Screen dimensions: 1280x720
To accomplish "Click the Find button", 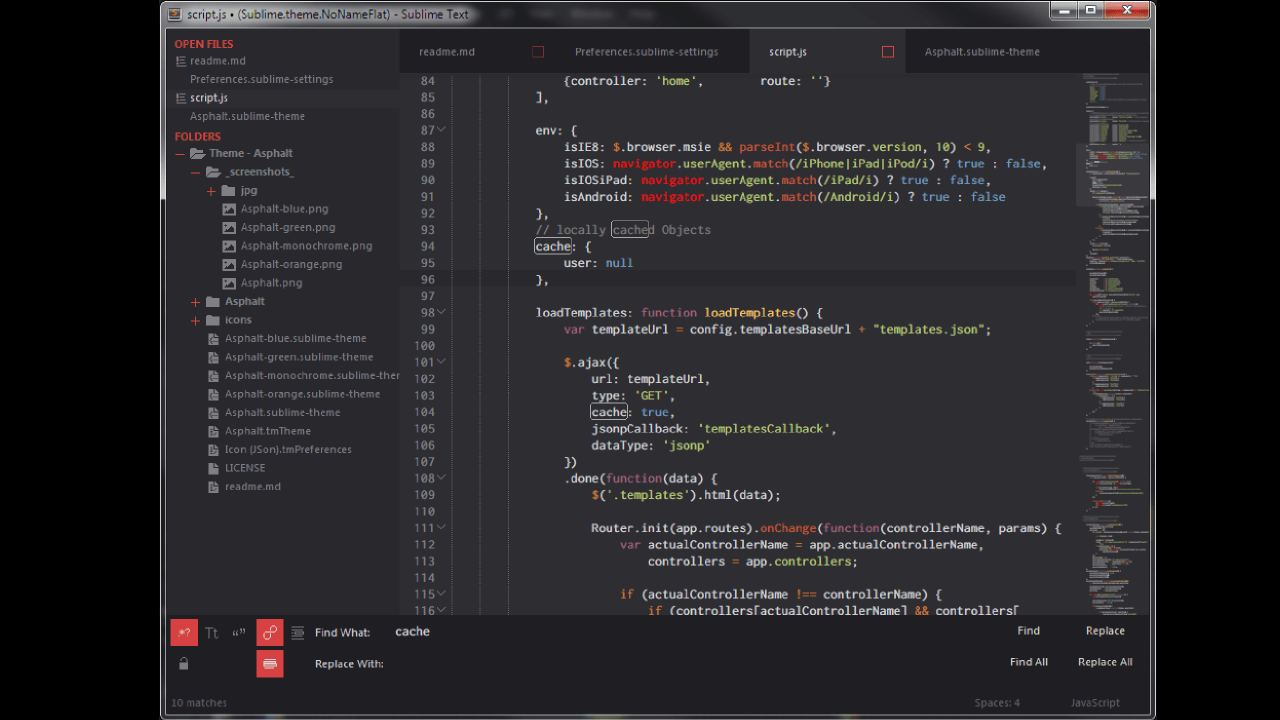I will 1029,631.
